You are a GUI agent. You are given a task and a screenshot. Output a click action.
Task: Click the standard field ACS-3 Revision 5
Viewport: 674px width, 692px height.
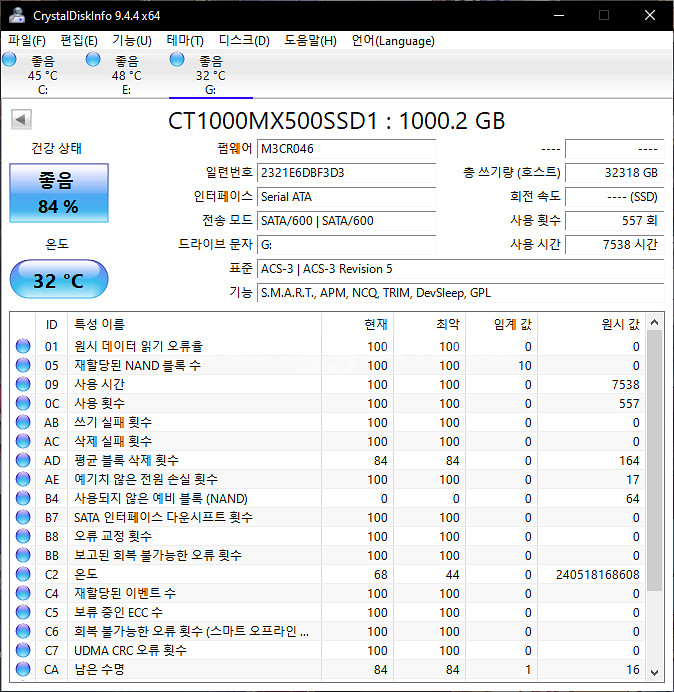pyautogui.click(x=460, y=269)
